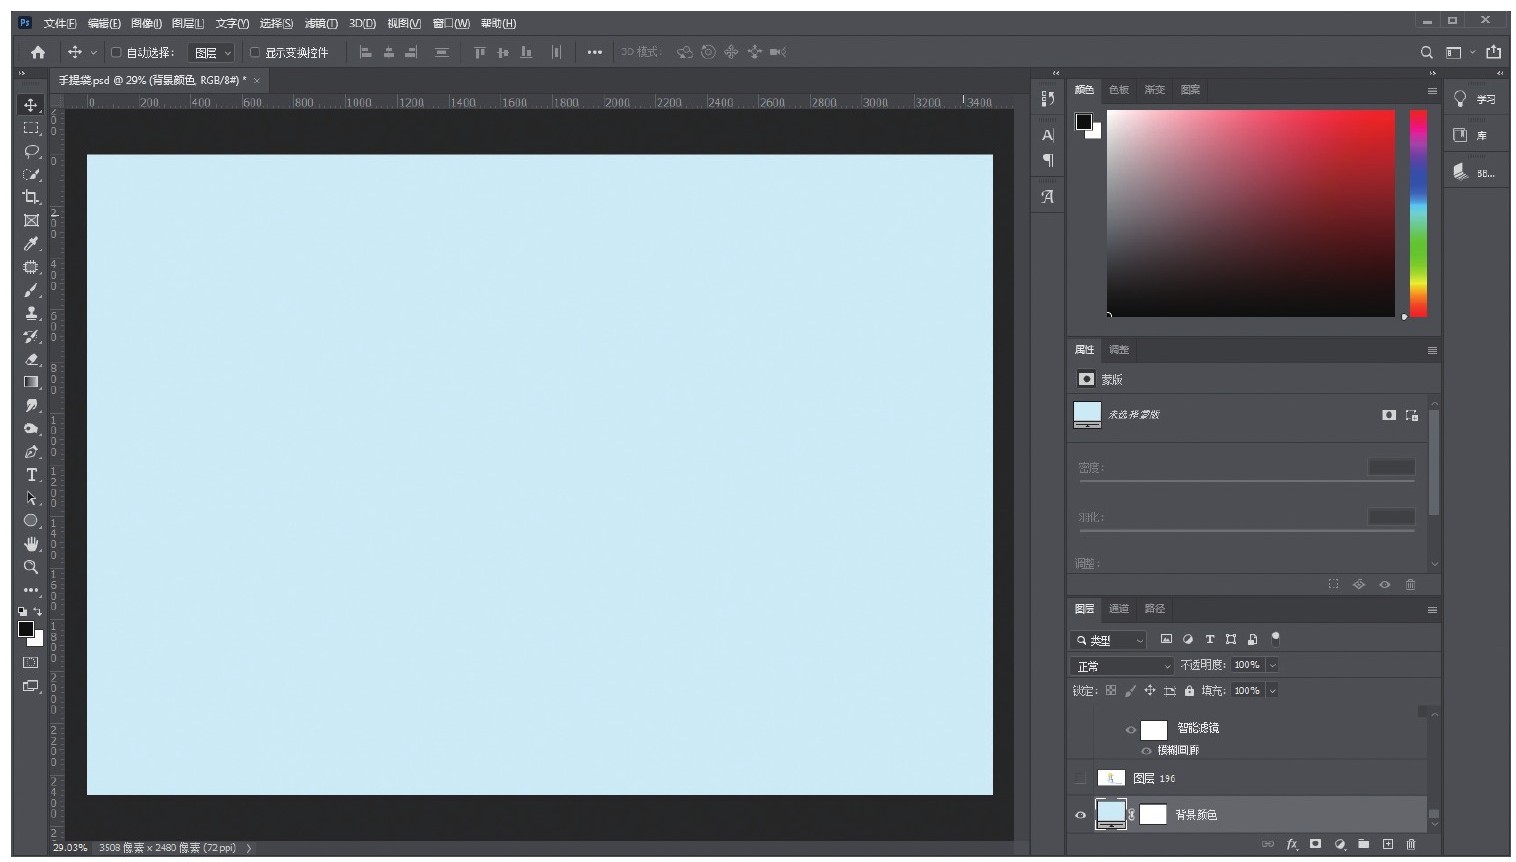The height and width of the screenshot is (862, 1516).
Task: Toggle visibility of 模糊画廊 filter eye
Action: coord(1146,750)
